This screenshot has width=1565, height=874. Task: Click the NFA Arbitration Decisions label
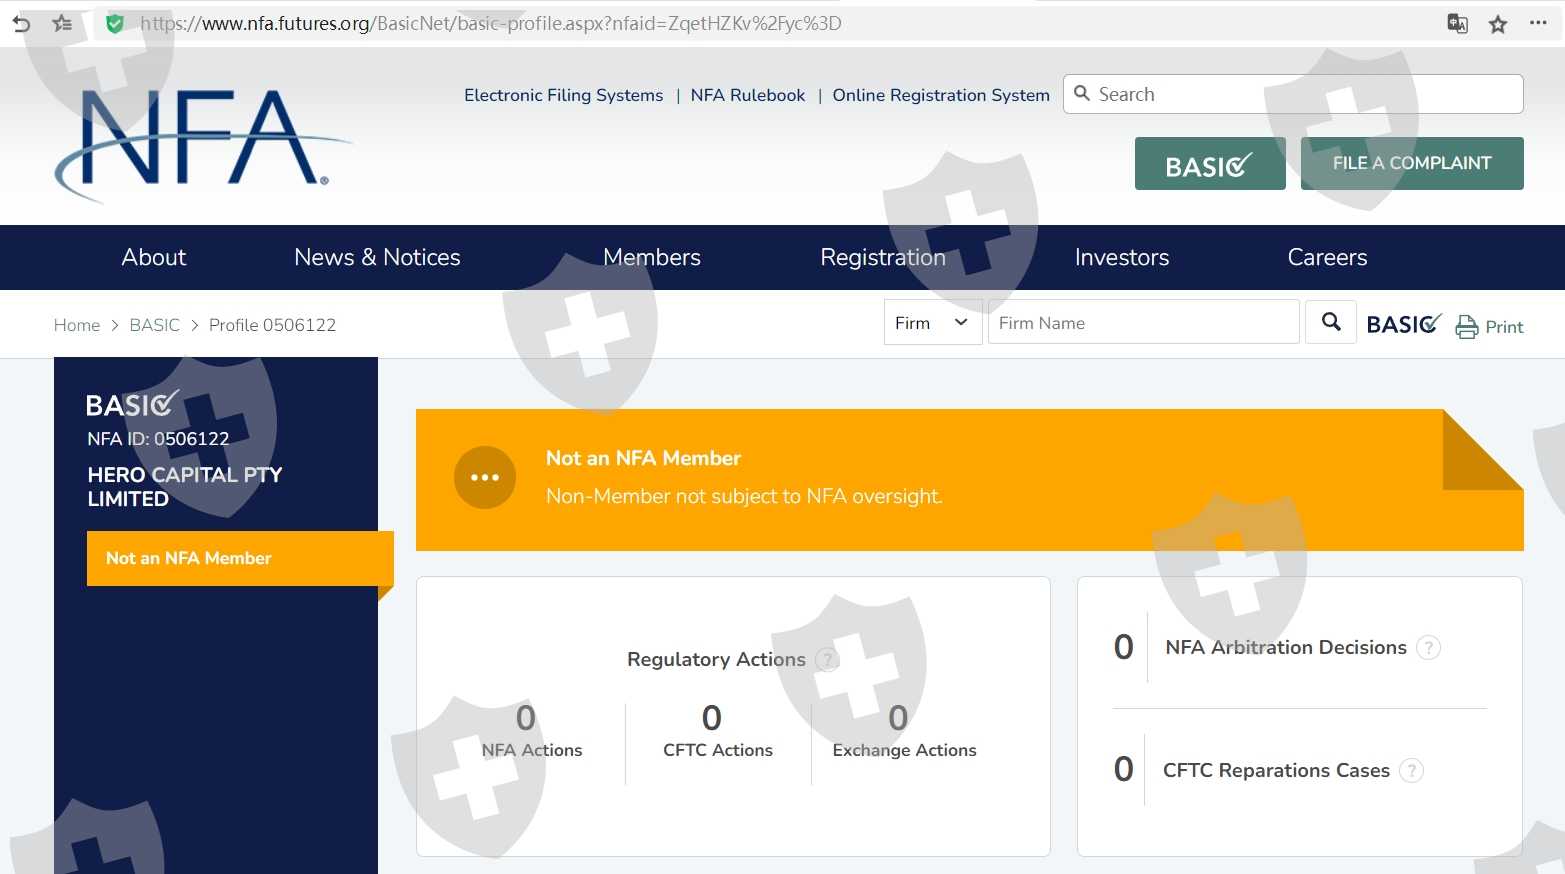[x=1286, y=647]
